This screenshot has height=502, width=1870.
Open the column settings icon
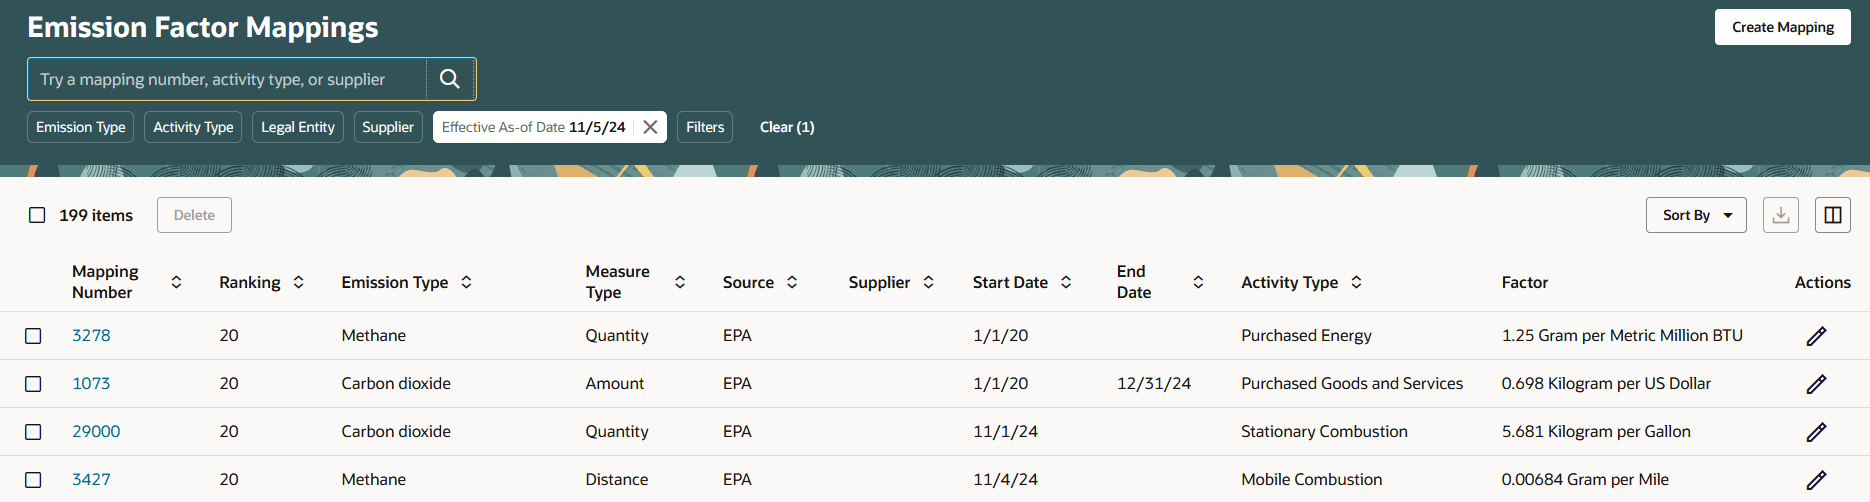[1833, 215]
